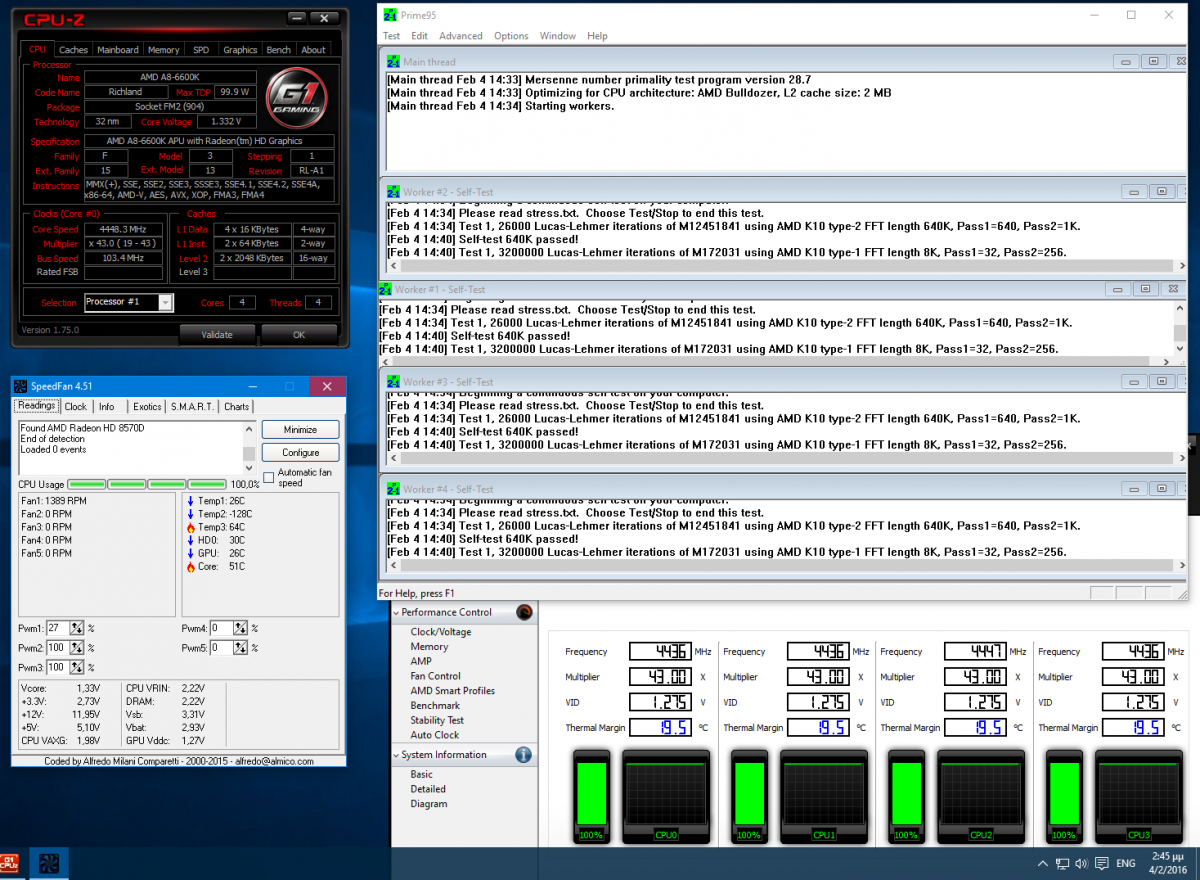Image resolution: width=1200 pixels, height=880 pixels.
Task: Click the Main thread window icon
Action: pyautogui.click(x=394, y=62)
